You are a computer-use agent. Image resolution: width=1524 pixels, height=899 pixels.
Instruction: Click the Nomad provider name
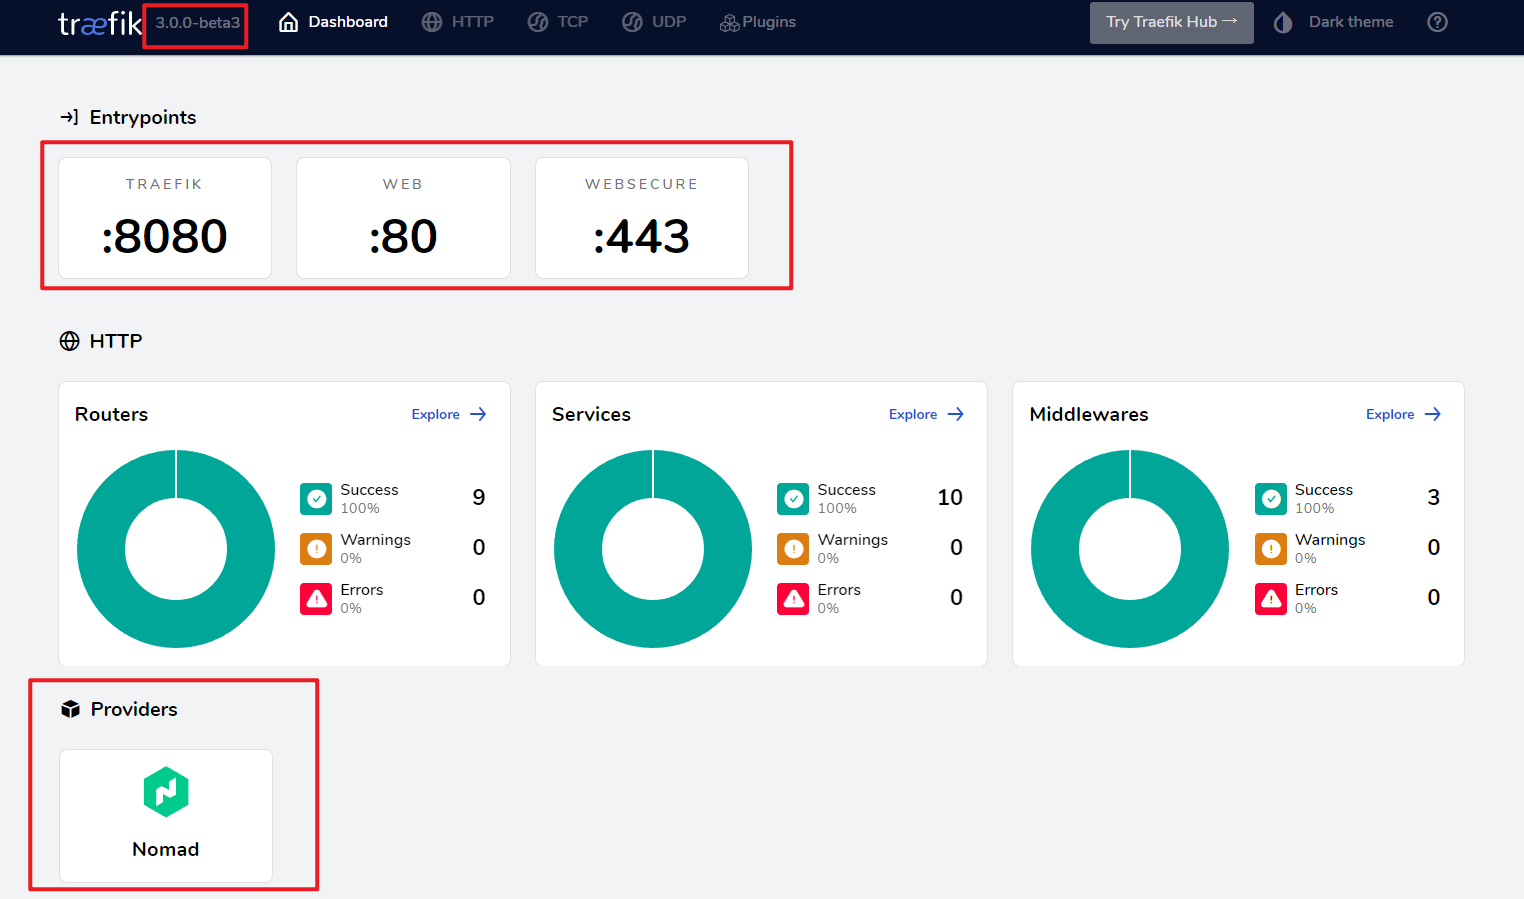tap(166, 849)
